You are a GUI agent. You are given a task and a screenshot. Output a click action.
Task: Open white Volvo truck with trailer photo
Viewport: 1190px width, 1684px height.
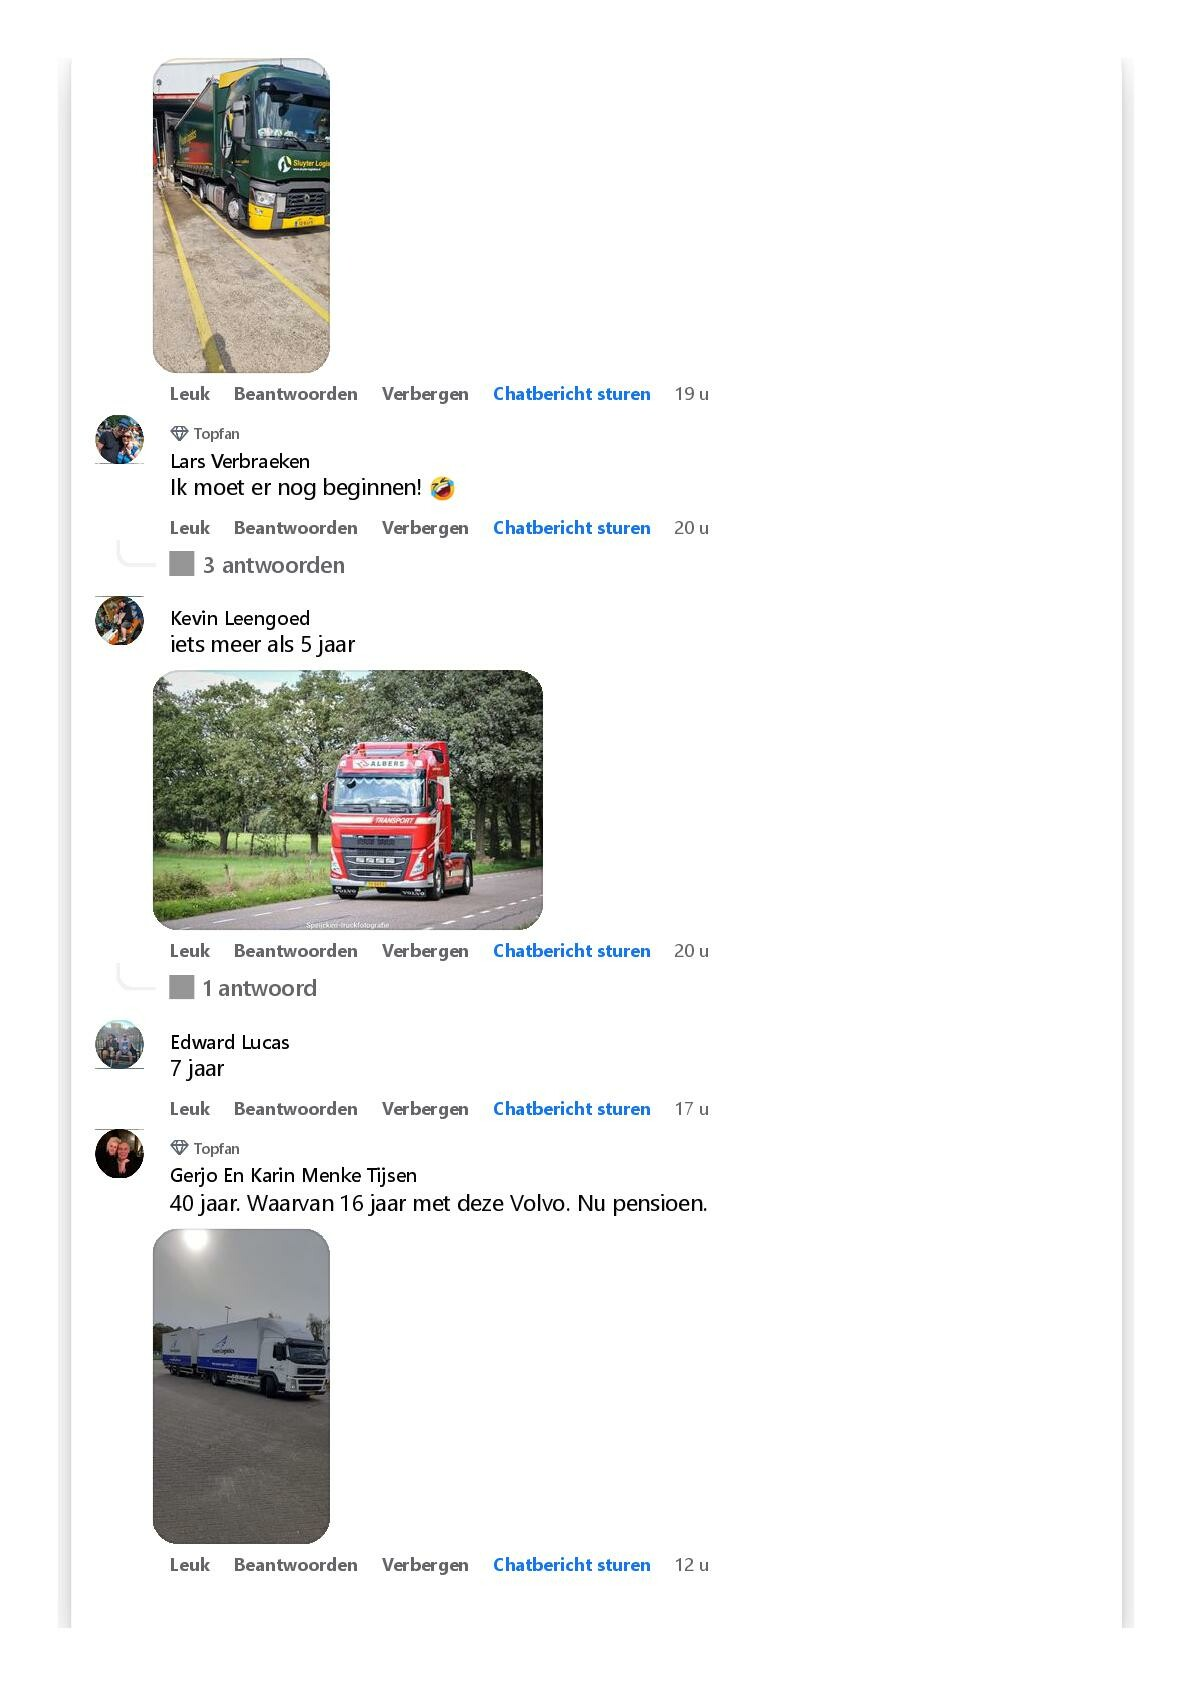click(x=241, y=1386)
